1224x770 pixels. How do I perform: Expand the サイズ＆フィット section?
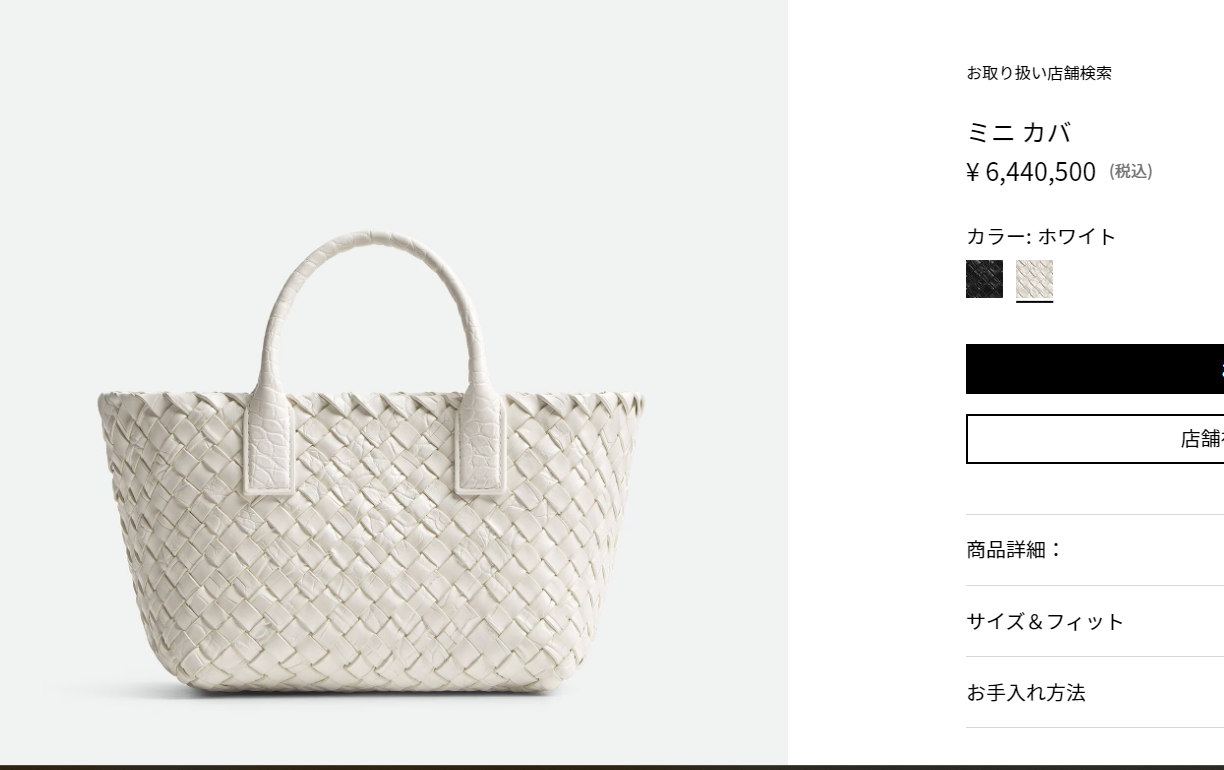click(x=1095, y=621)
